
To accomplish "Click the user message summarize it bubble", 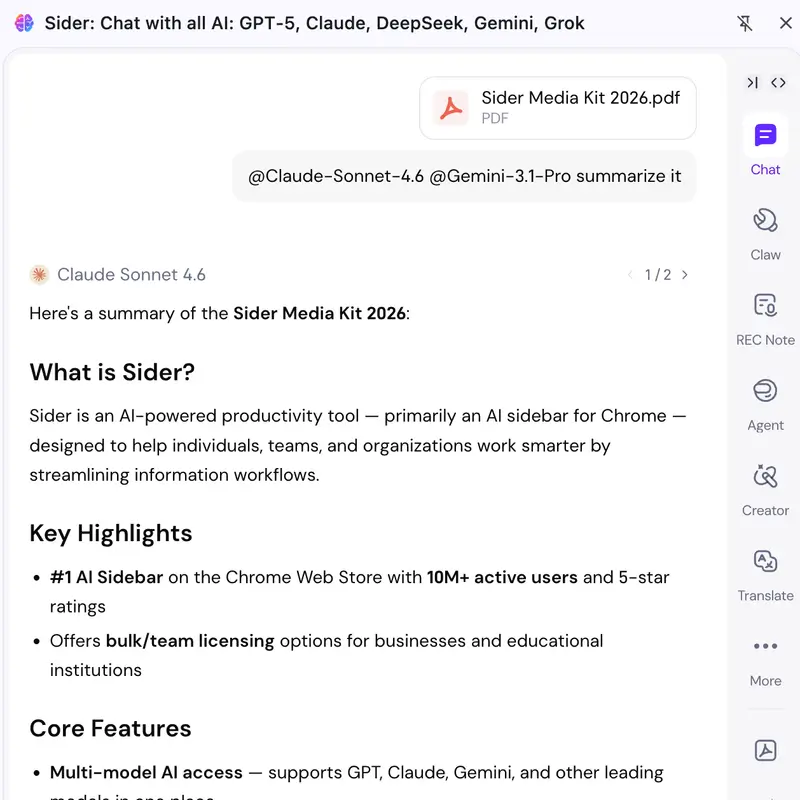I will click(x=464, y=176).
